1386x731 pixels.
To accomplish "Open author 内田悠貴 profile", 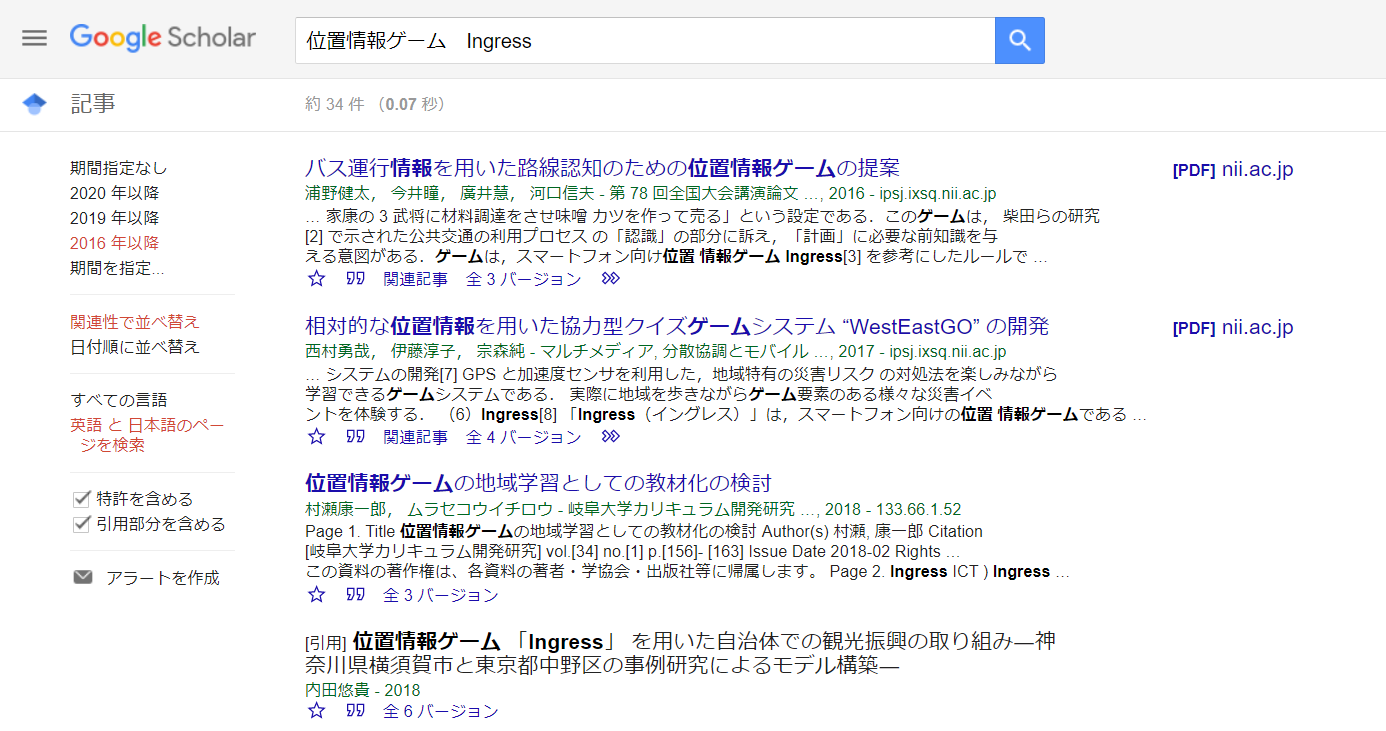I will pyautogui.click(x=337, y=690).
